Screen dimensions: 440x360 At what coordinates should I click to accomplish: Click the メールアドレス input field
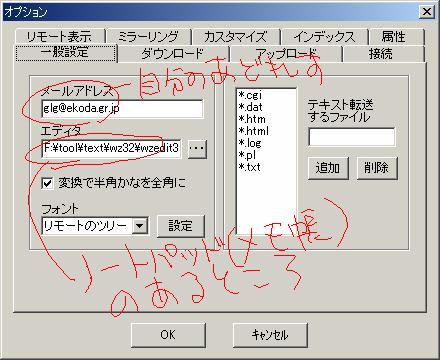point(122,108)
